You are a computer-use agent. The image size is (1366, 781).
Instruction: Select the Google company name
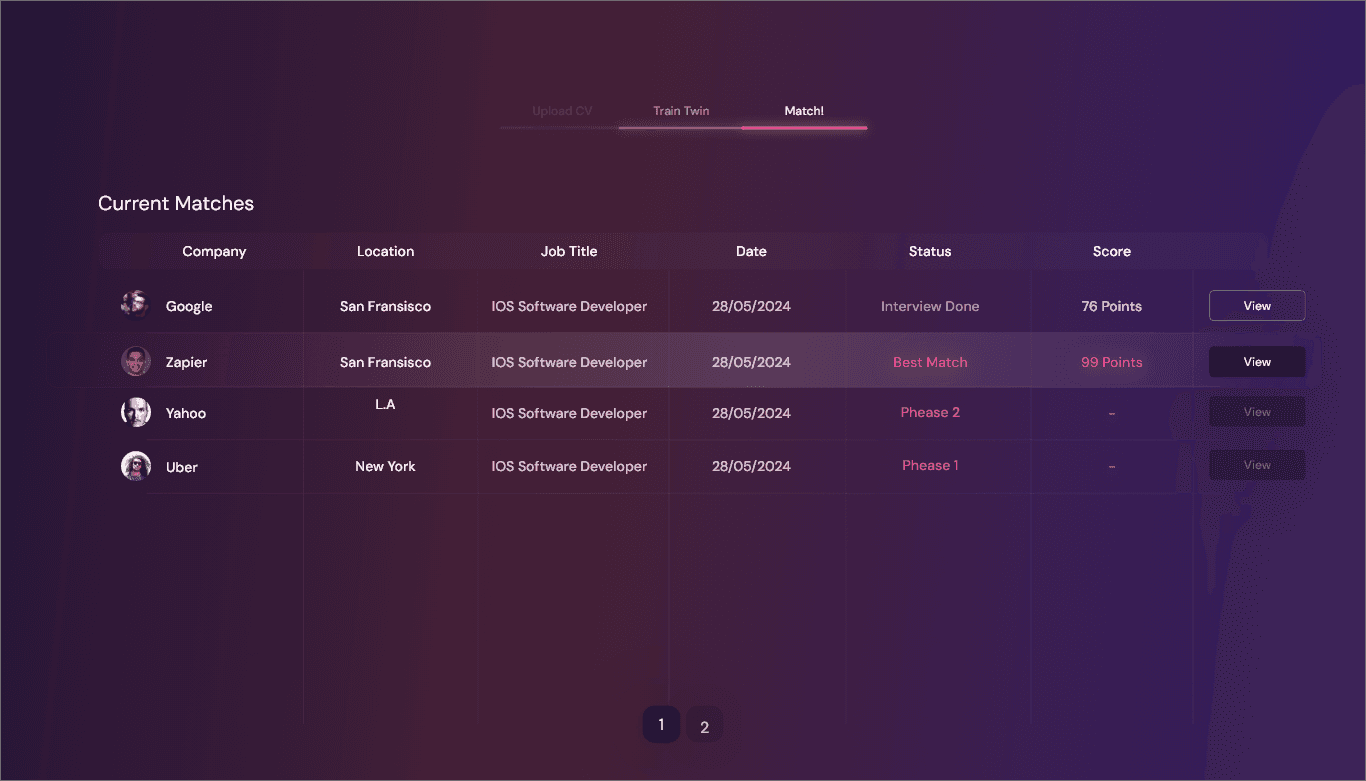tap(189, 306)
